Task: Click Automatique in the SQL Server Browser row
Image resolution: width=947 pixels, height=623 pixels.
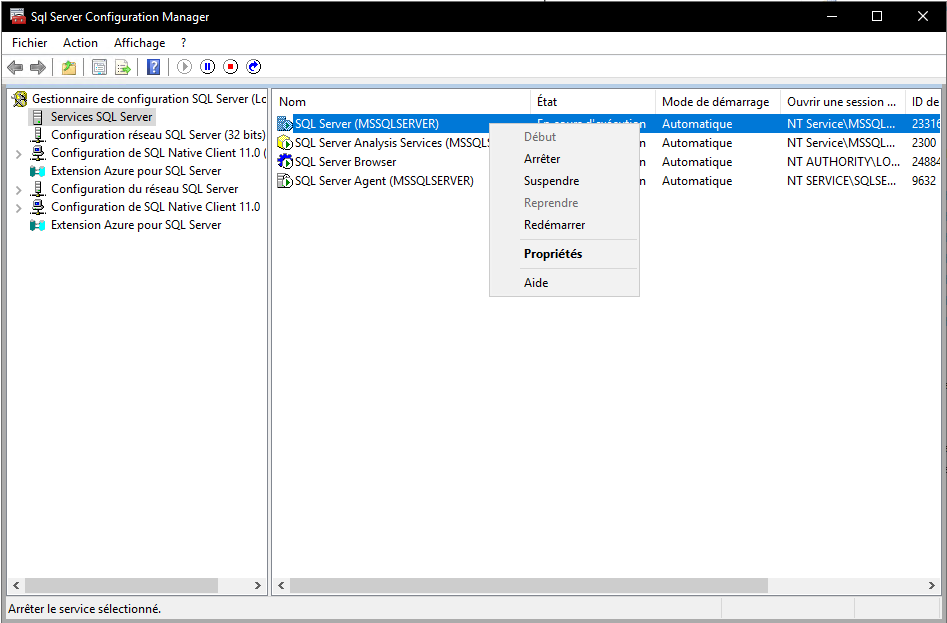Action: [x=697, y=162]
